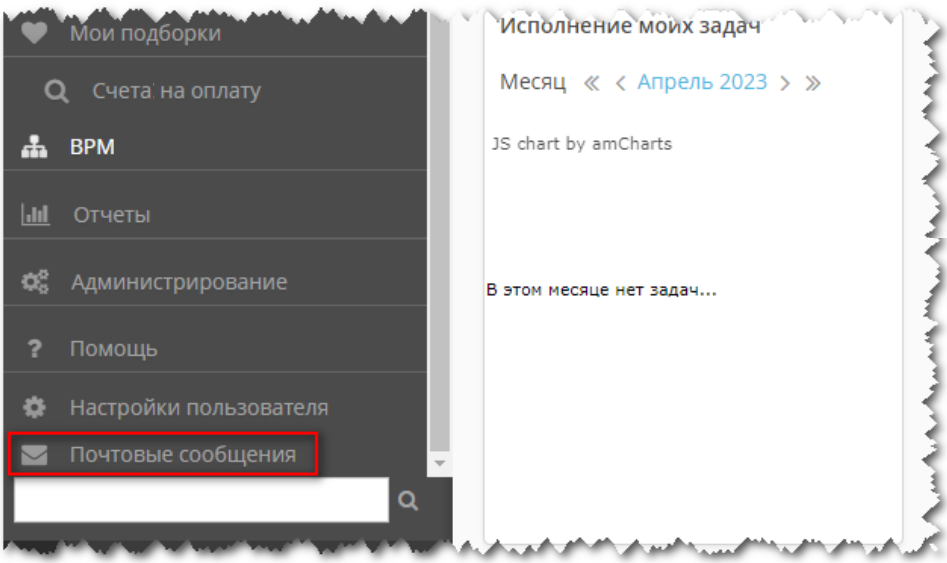Click the envelope icon for Почтовые сообщения
This screenshot has width=947, height=563.
pyautogui.click(x=35, y=455)
